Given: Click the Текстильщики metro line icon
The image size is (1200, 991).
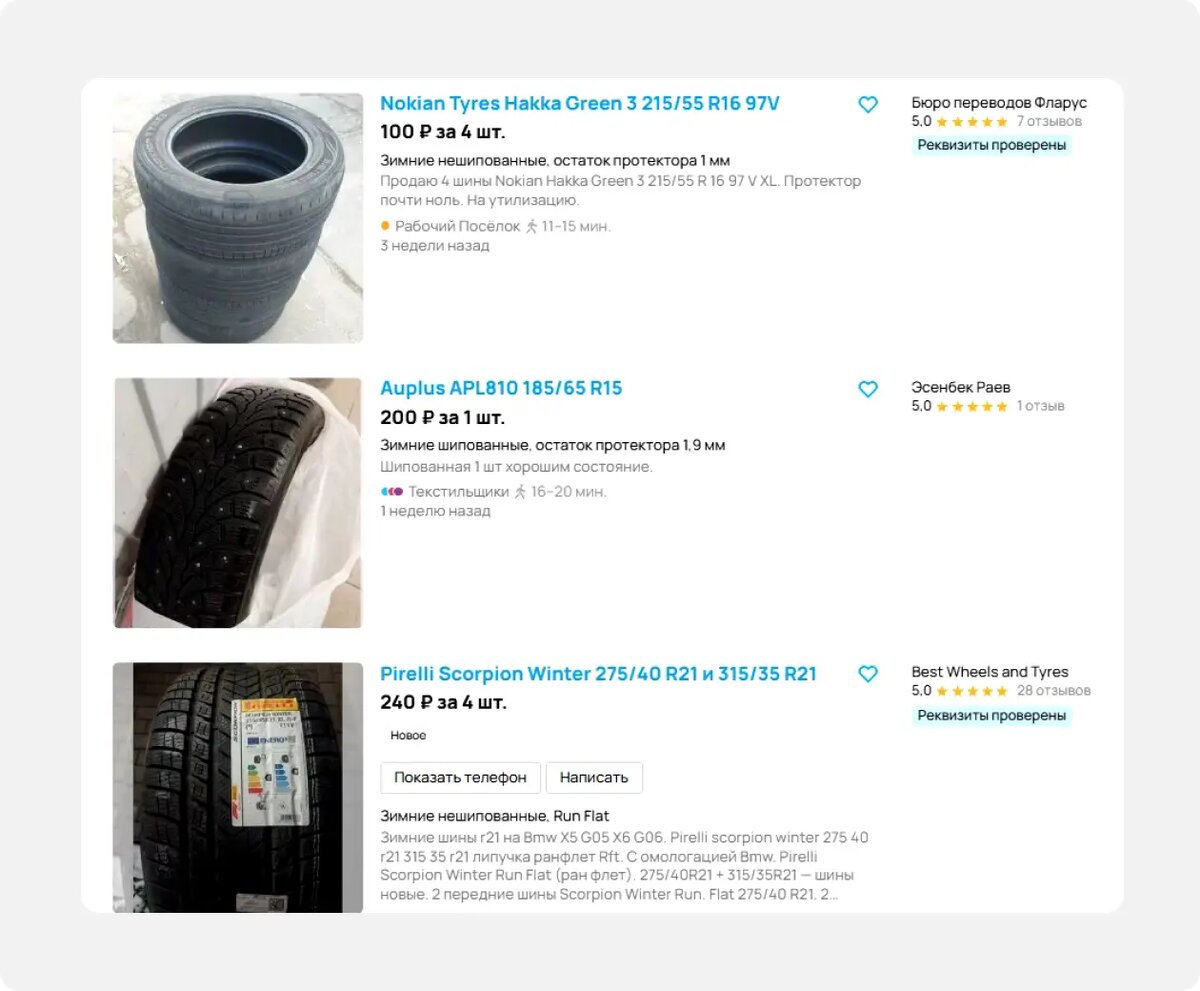Looking at the screenshot, I should click(391, 491).
